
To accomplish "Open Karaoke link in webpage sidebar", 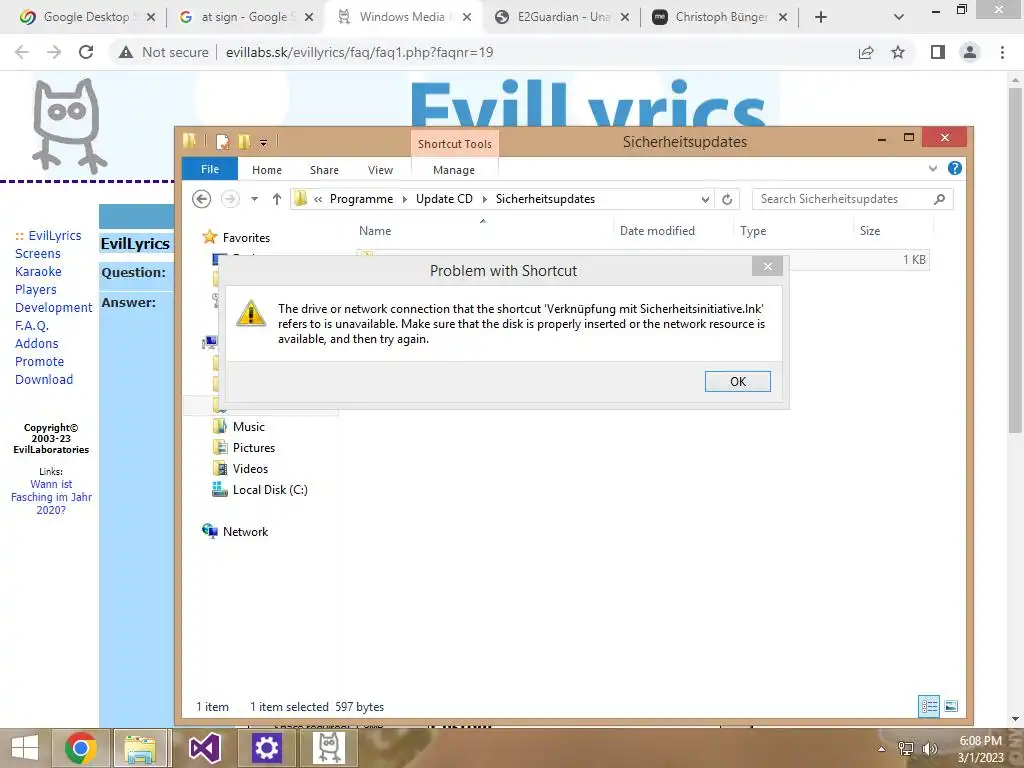I will point(38,272).
